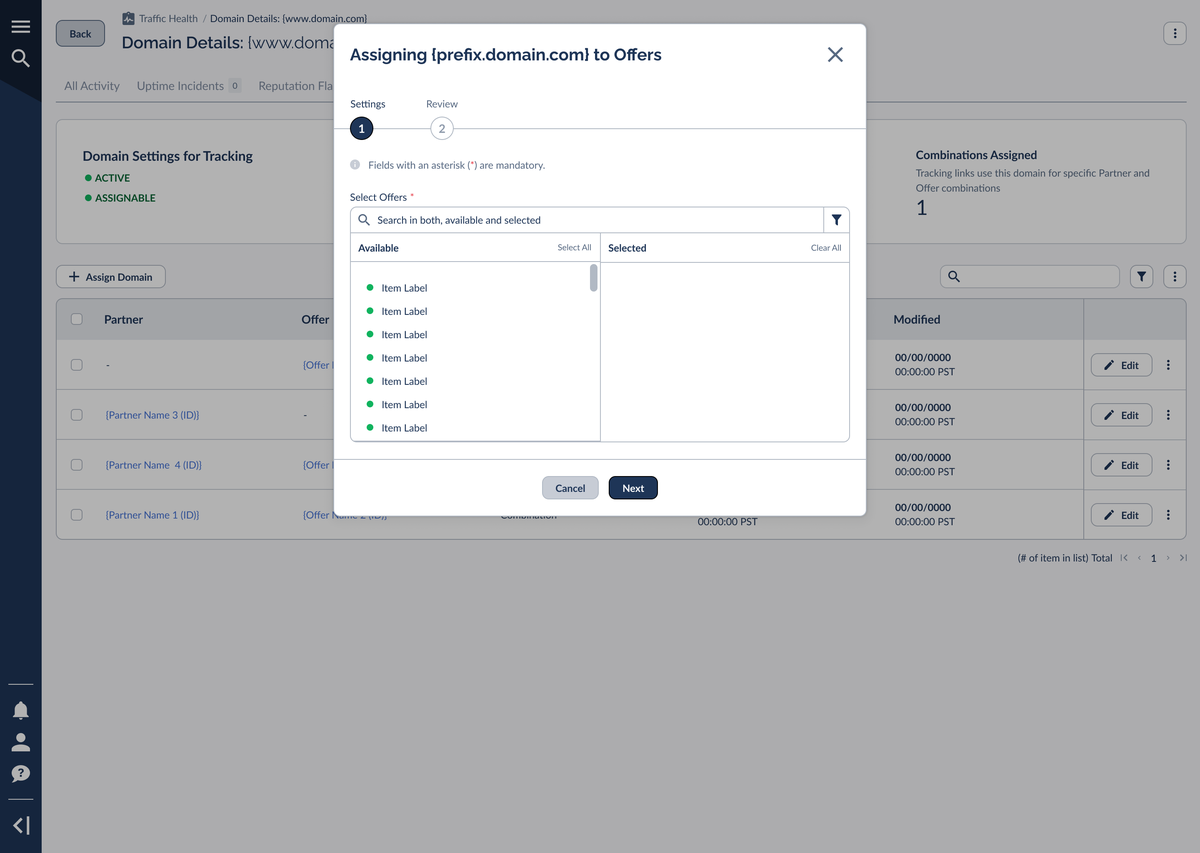
Task: Edit the first table row
Action: click(1121, 365)
